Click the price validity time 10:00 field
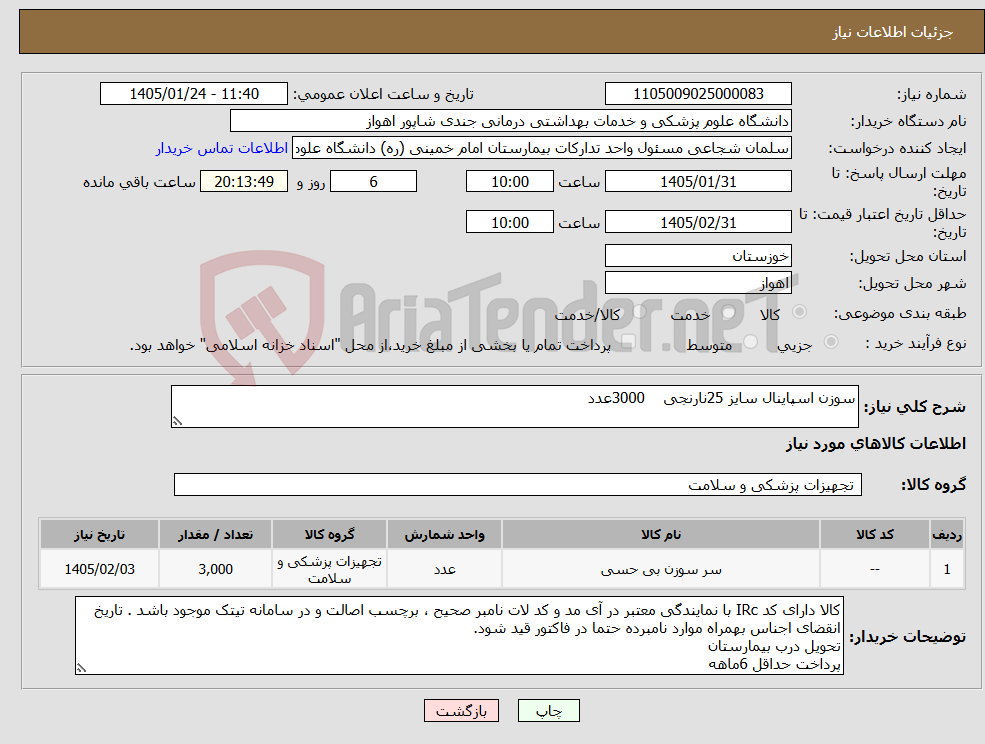Viewport: 985px width, 744px height. 509,222
